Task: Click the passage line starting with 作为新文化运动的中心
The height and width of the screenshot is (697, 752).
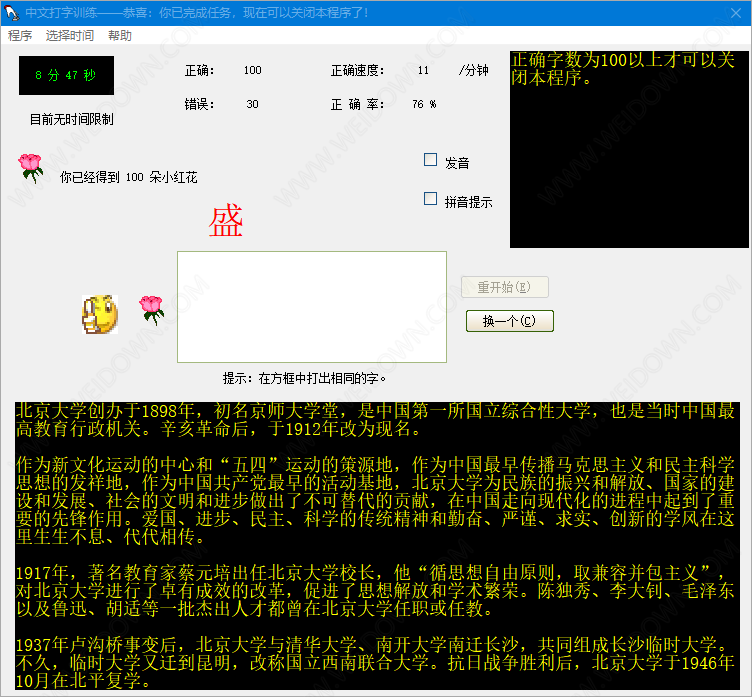Action: [375, 464]
